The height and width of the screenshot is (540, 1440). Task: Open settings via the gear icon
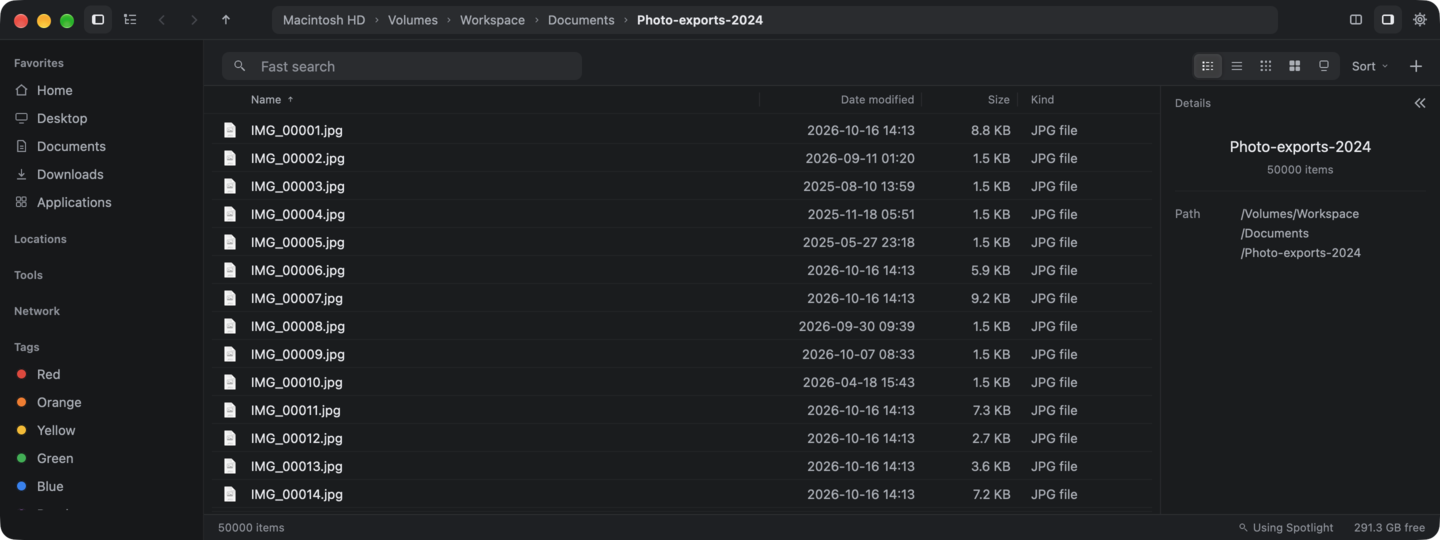1420,20
